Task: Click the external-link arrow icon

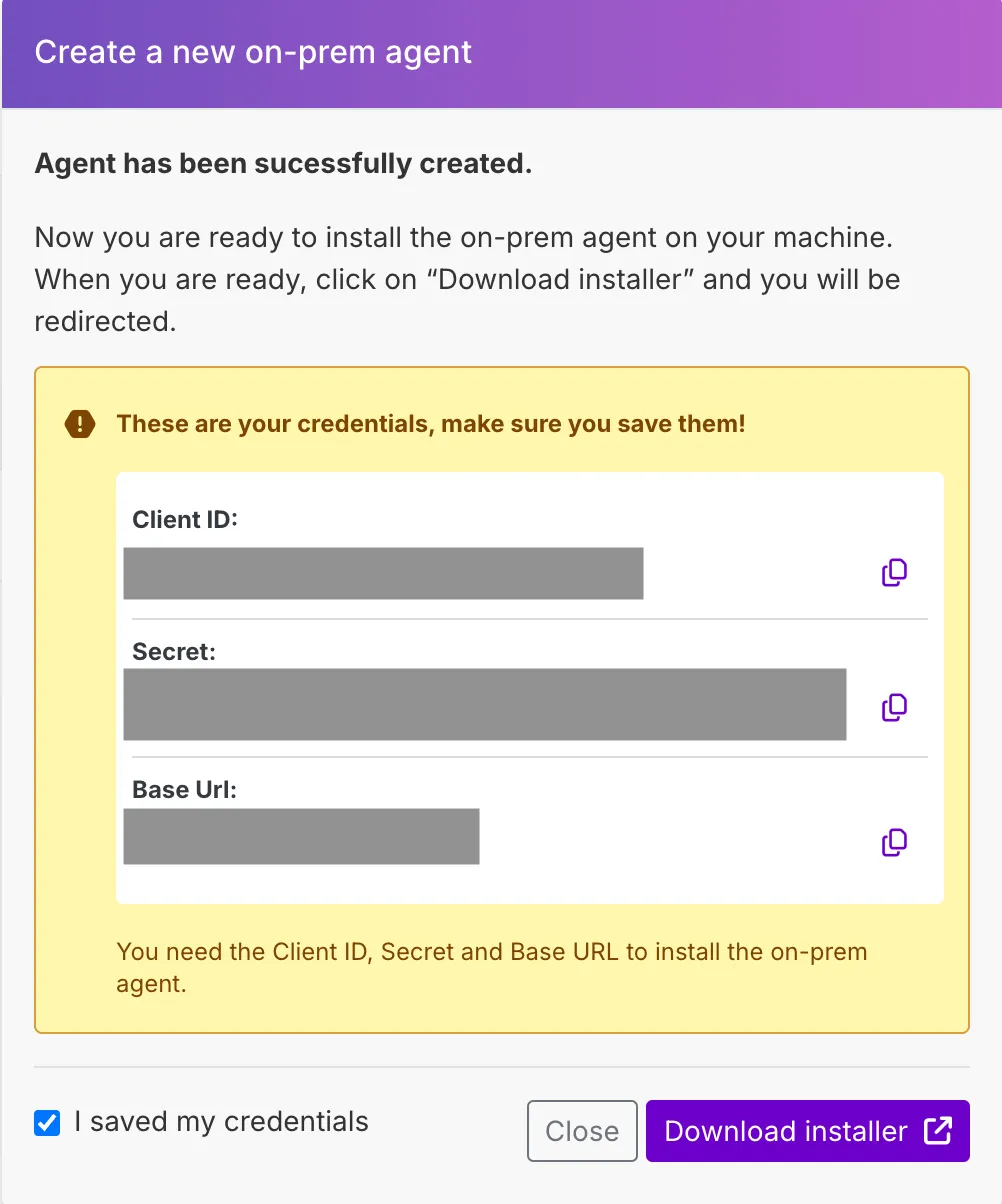Action: click(938, 1131)
